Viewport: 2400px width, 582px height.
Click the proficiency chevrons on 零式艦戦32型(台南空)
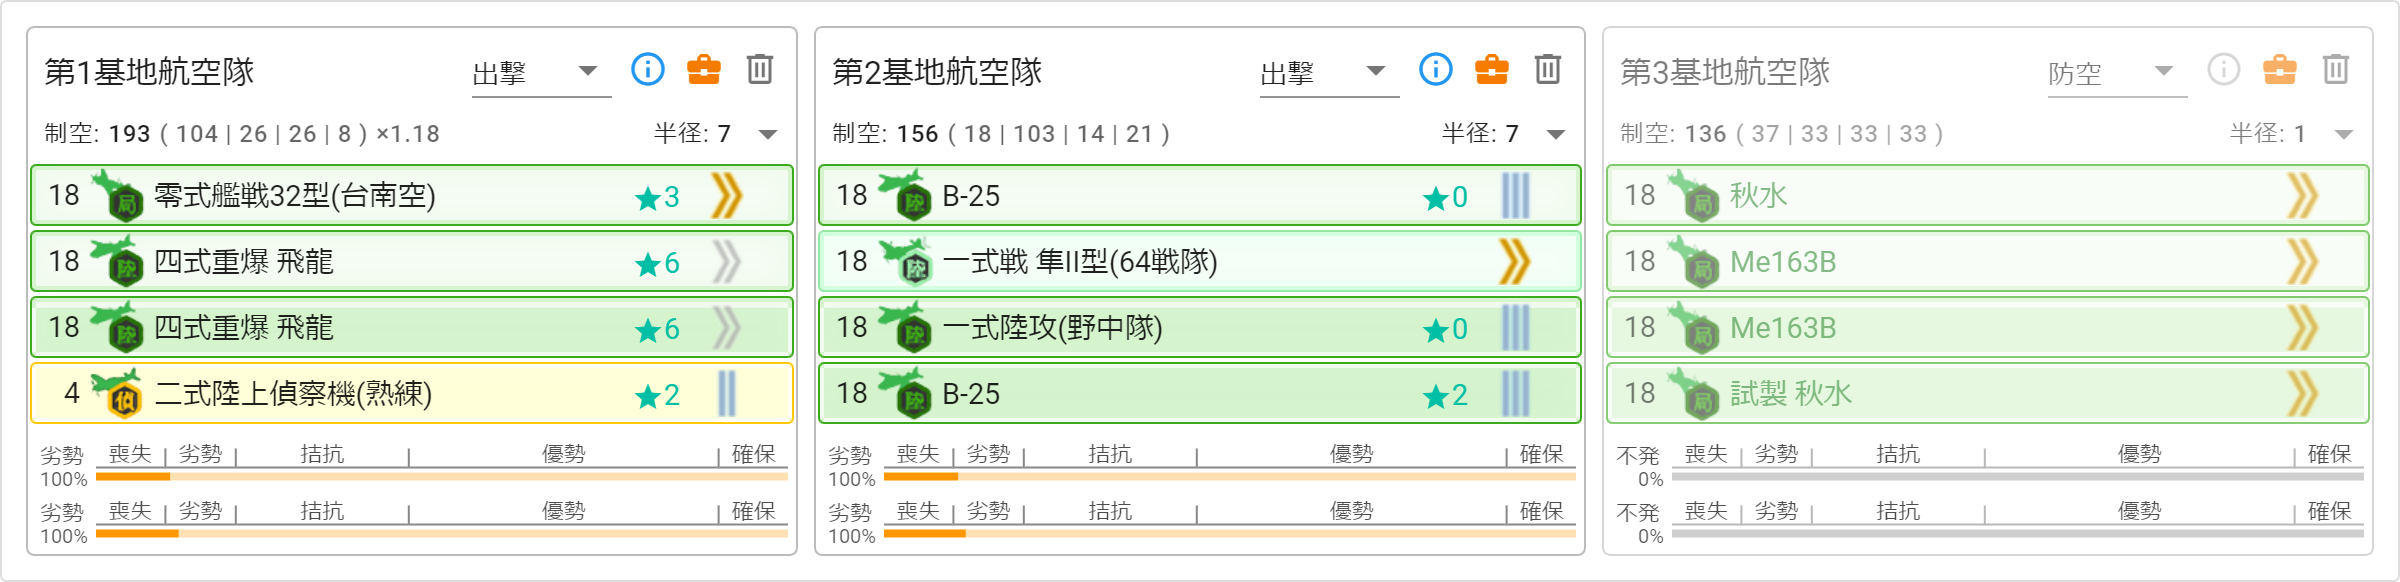point(727,196)
